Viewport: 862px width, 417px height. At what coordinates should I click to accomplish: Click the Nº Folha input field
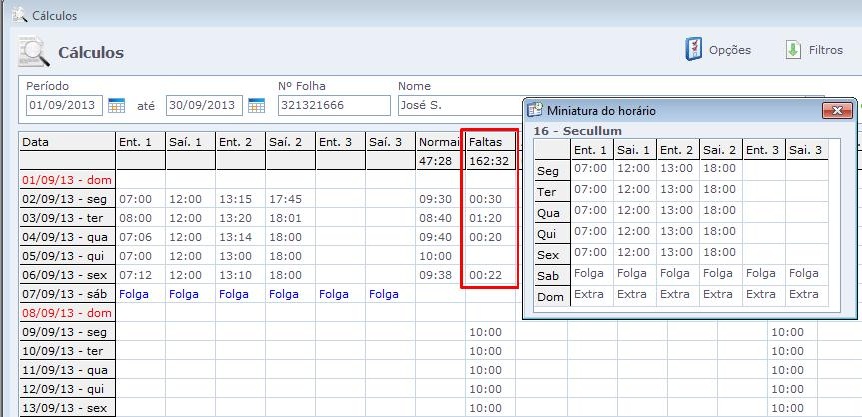(333, 105)
